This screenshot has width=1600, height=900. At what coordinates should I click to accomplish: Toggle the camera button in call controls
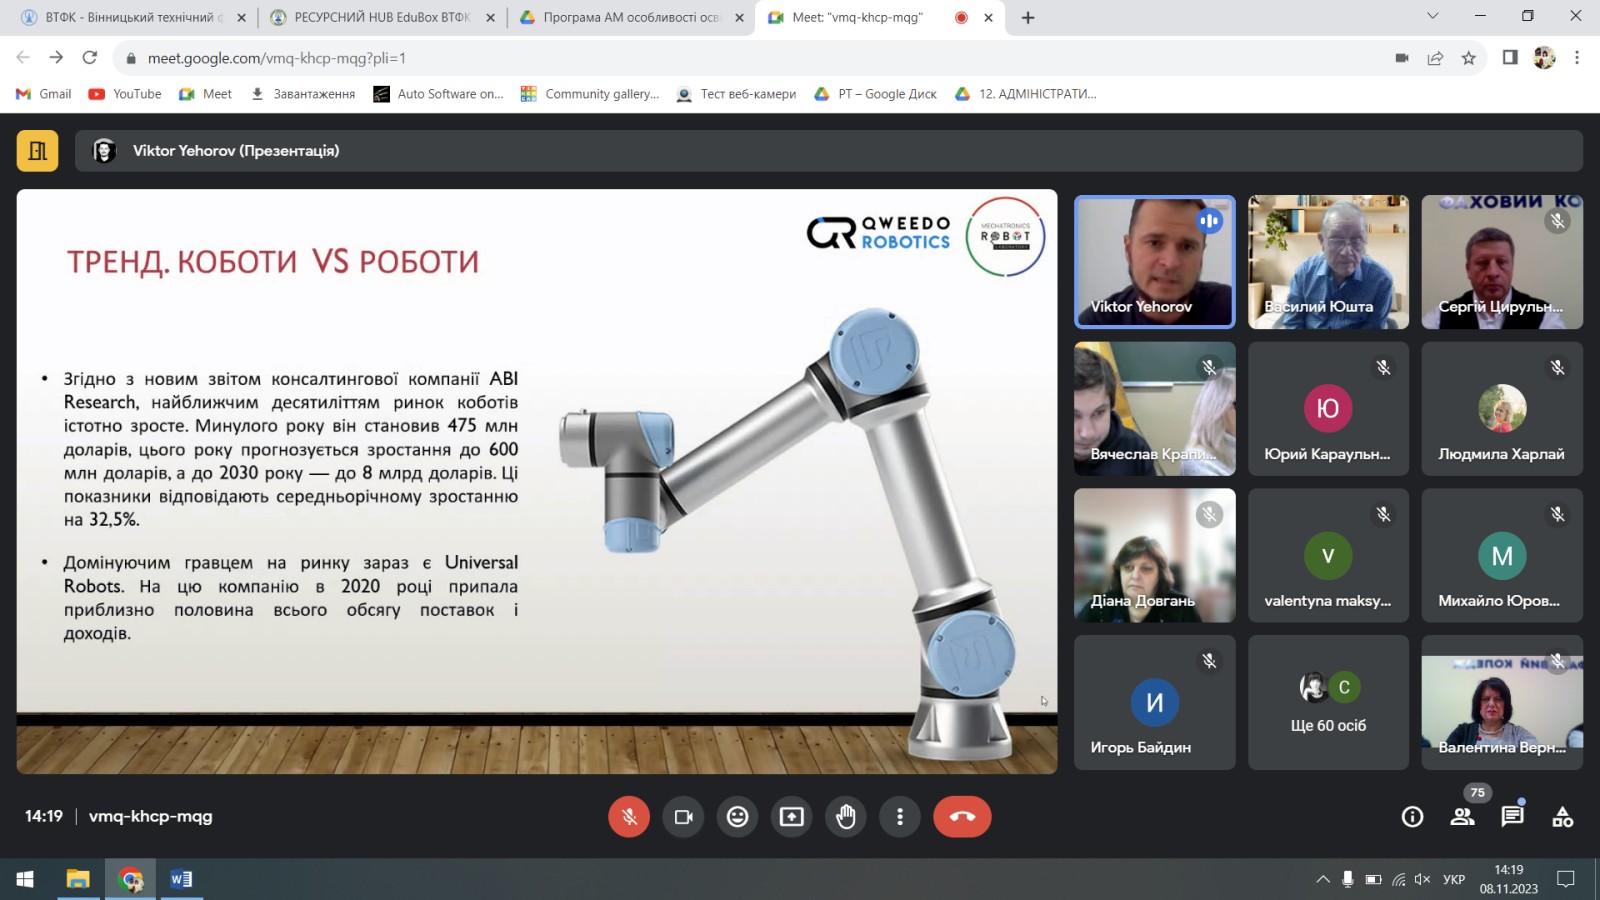pyautogui.click(x=683, y=817)
